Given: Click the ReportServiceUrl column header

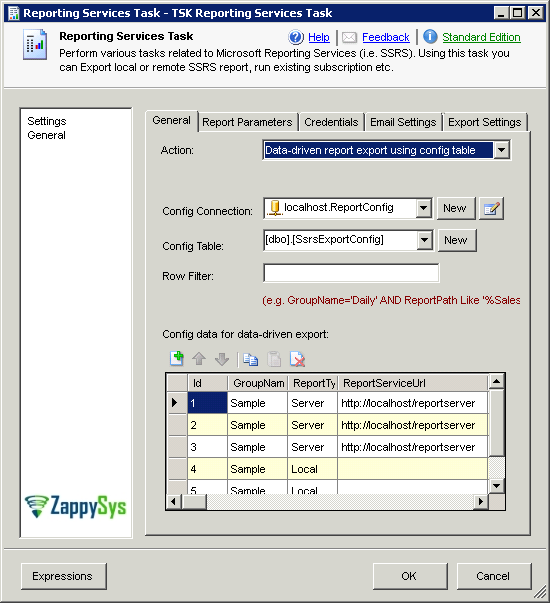Looking at the screenshot, I should 413,383.
